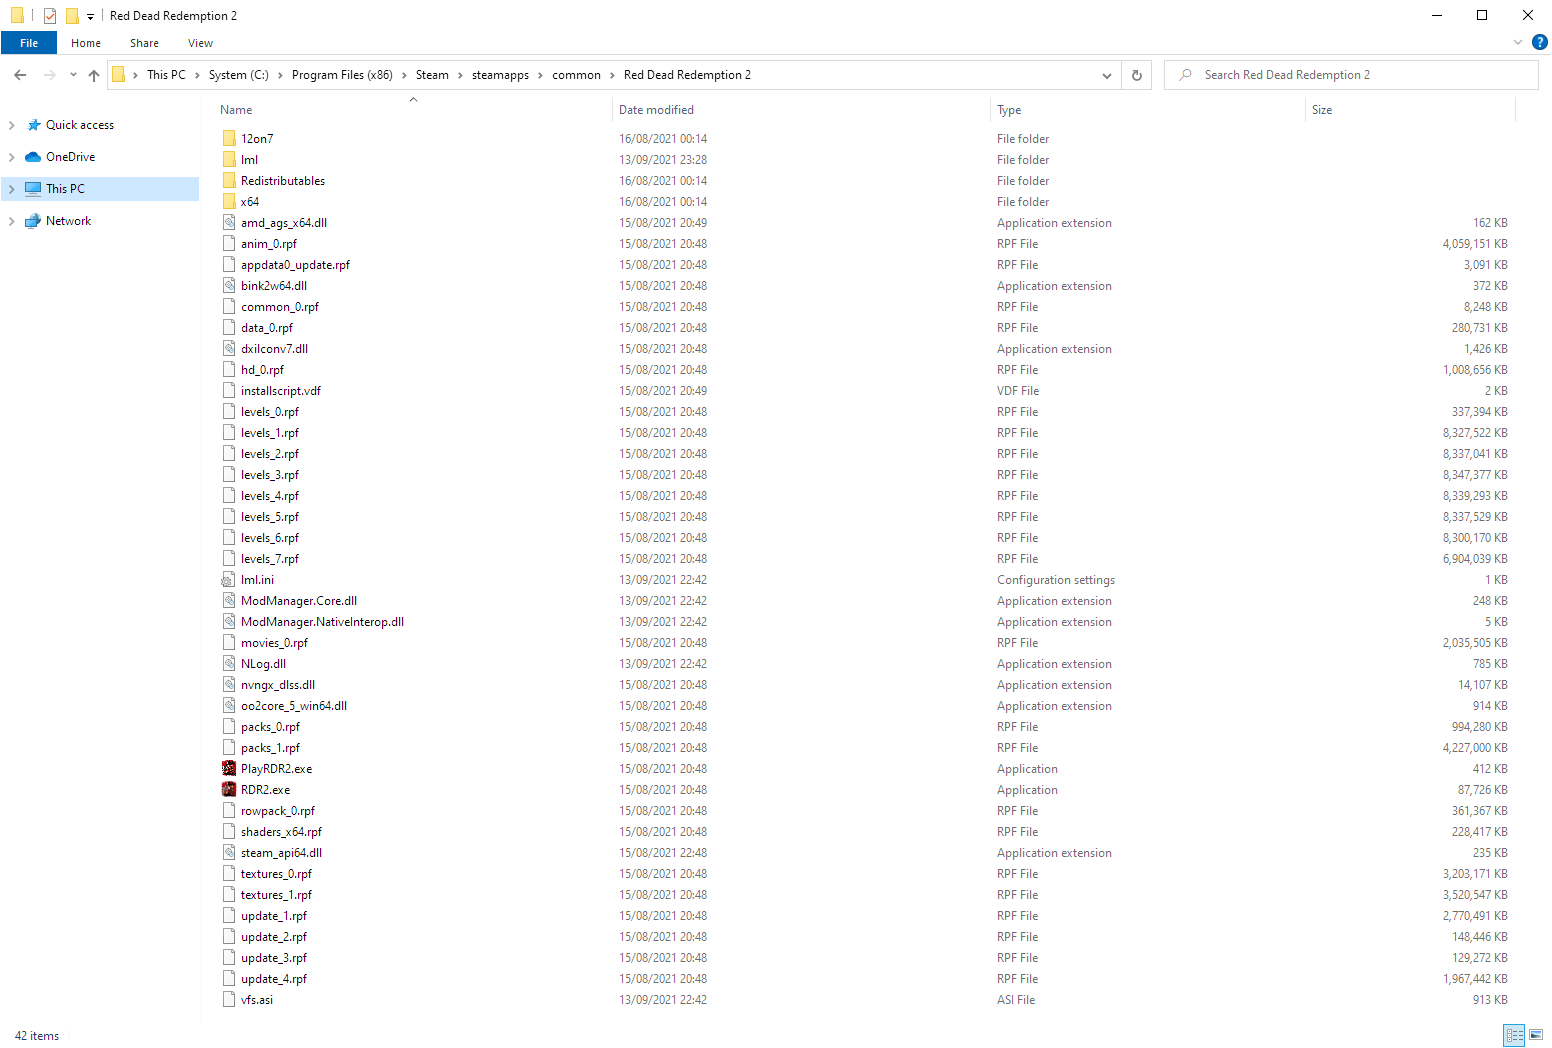The width and height of the screenshot is (1552, 1048).
Task: Select the nvngx_dlss.dll file name
Action: (278, 685)
